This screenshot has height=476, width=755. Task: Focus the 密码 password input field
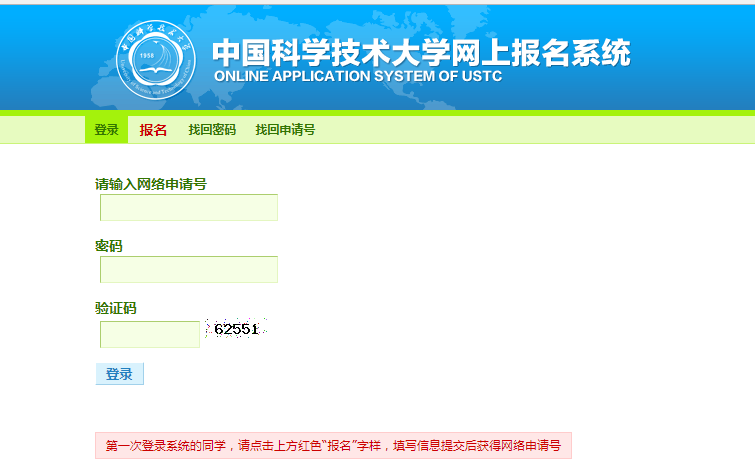[189, 270]
